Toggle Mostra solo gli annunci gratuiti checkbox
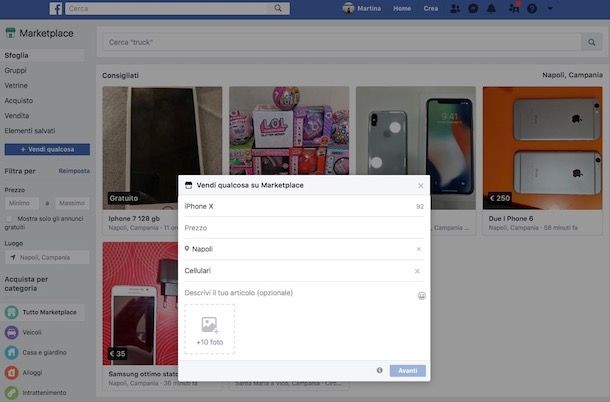Image resolution: width=610 pixels, height=402 pixels. tap(9, 219)
